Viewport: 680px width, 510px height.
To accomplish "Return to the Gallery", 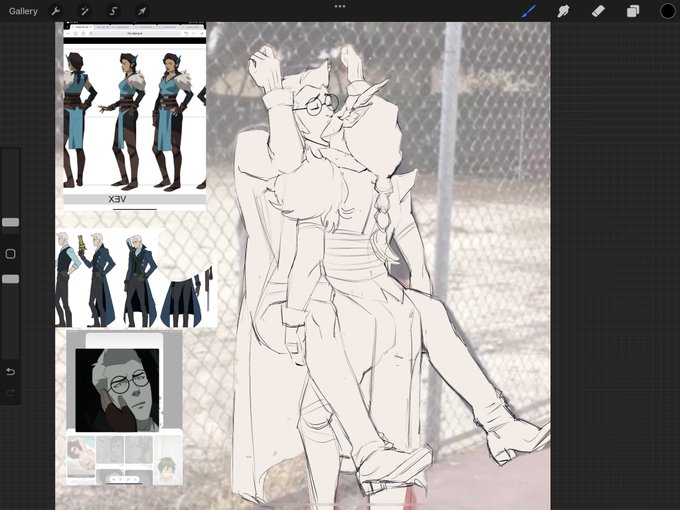I will point(23,11).
